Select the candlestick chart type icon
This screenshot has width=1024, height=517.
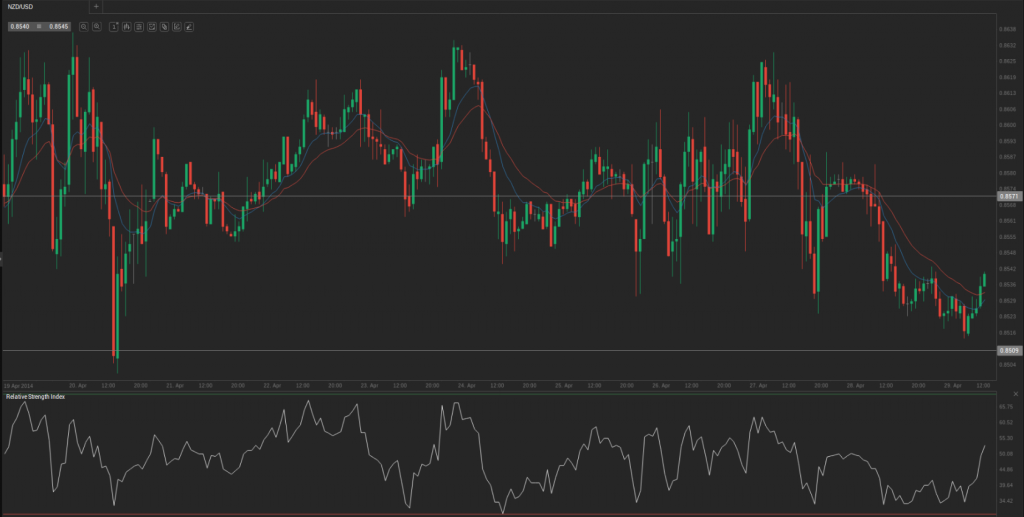(126, 26)
